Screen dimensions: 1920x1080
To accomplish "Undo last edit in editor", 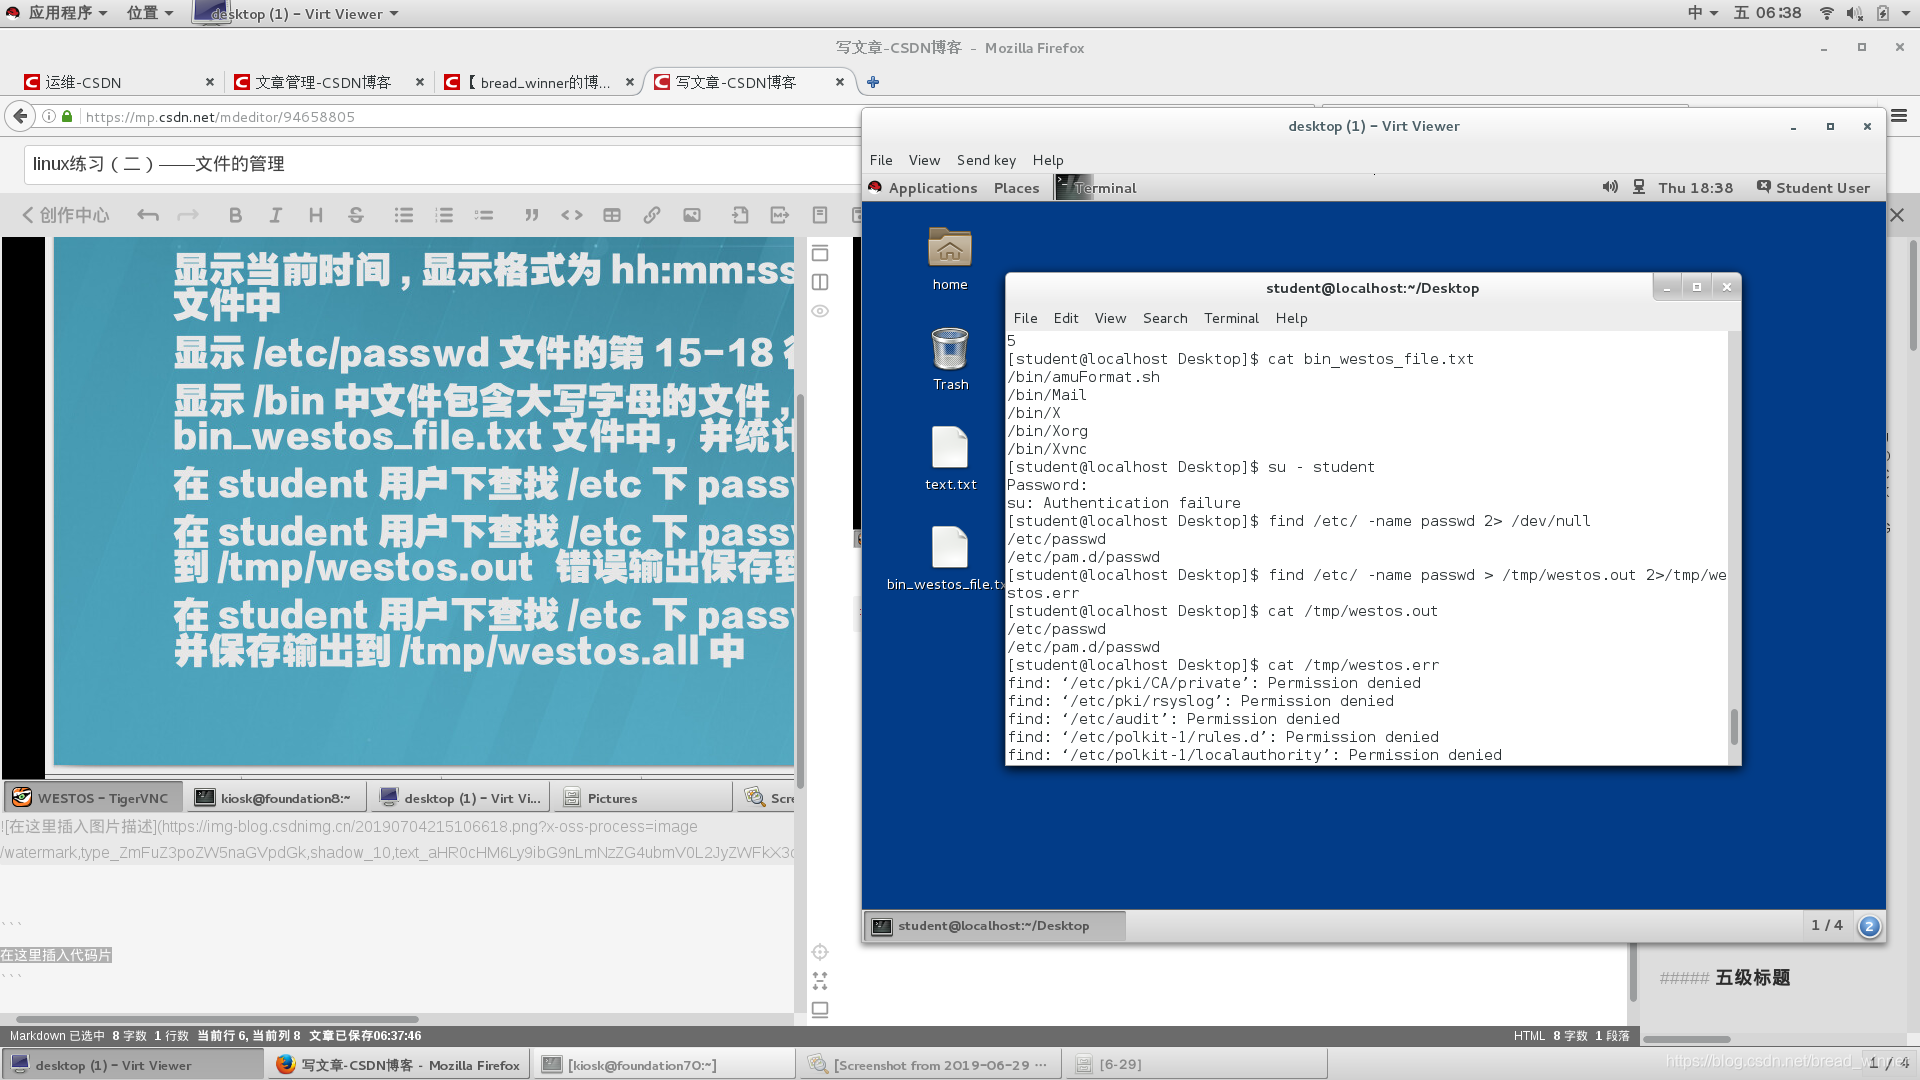I will click(148, 215).
